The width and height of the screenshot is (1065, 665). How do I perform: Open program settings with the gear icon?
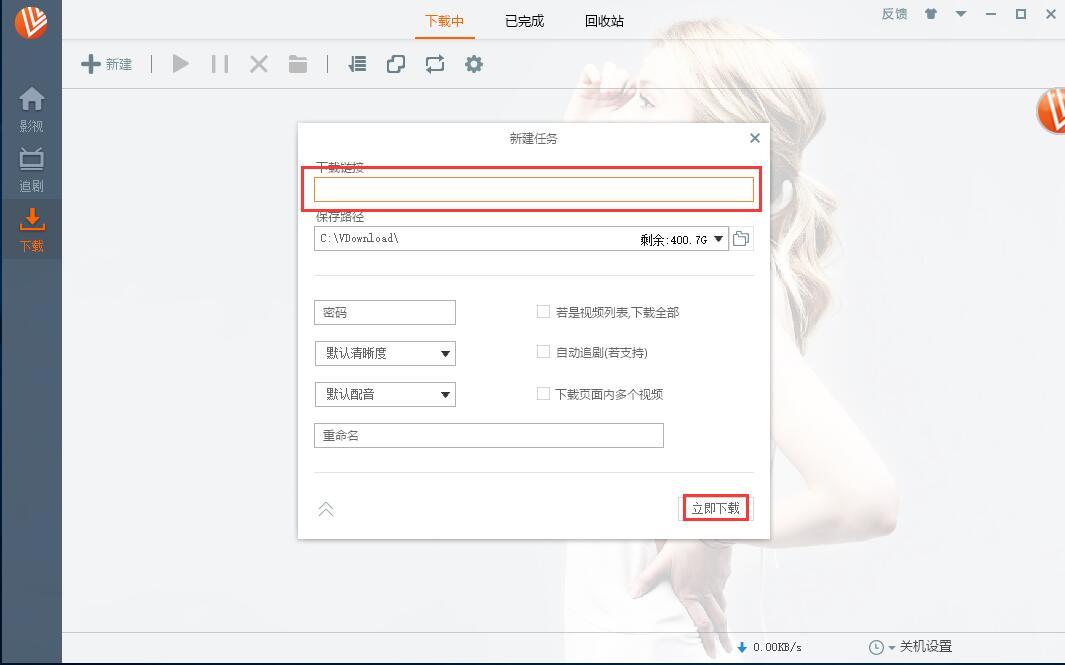coord(473,63)
